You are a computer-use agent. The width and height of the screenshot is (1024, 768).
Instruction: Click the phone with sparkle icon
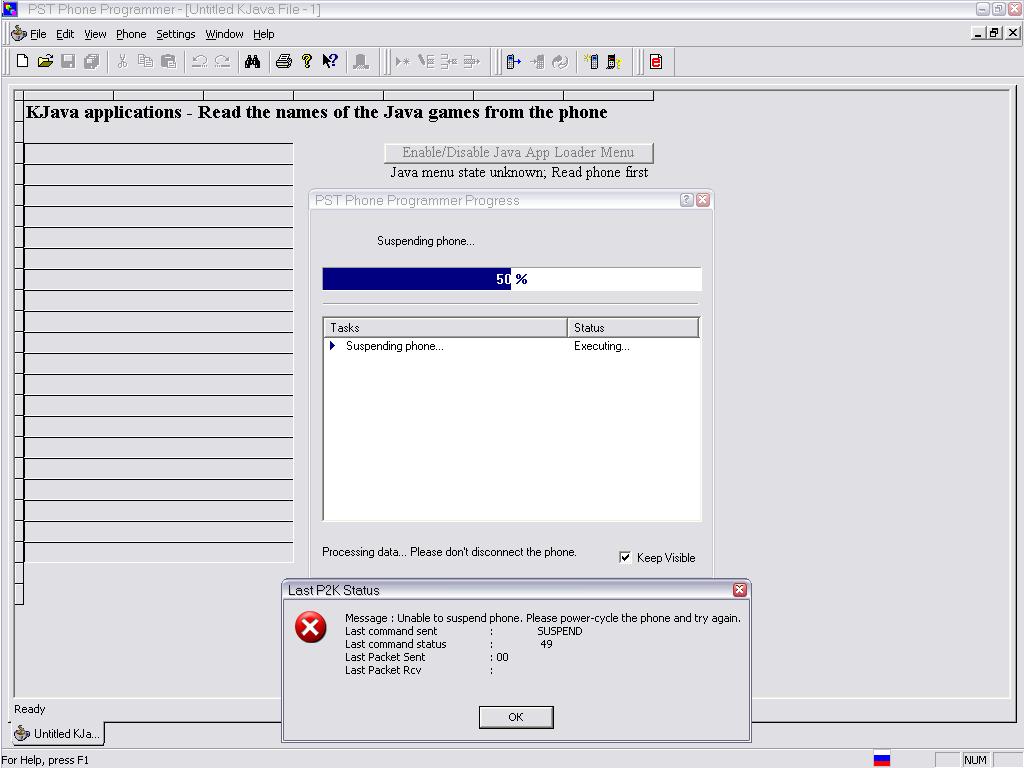pos(591,61)
